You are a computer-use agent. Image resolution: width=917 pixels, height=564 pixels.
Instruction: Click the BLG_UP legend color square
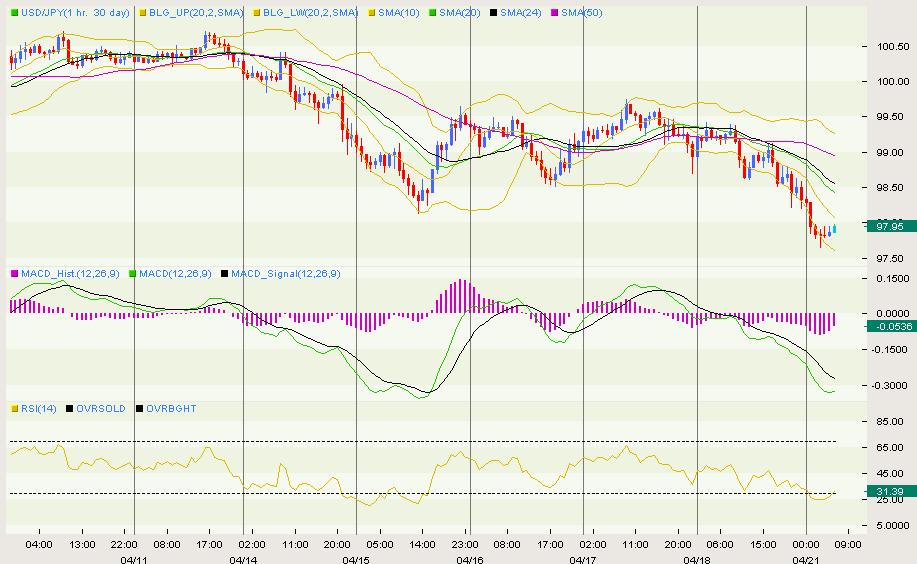pos(143,12)
